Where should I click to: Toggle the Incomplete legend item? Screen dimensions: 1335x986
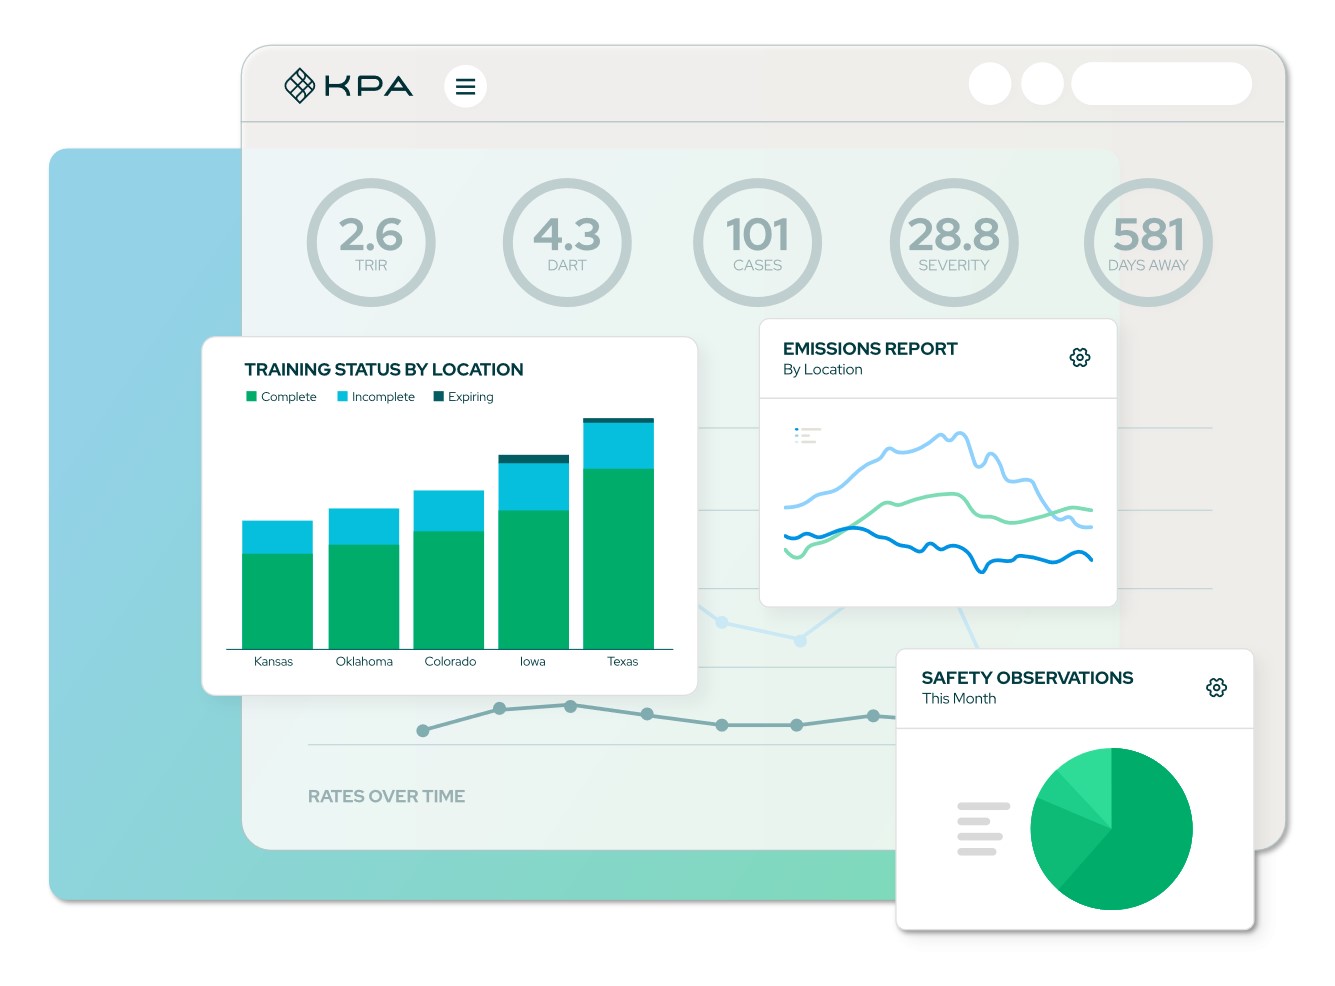(376, 396)
